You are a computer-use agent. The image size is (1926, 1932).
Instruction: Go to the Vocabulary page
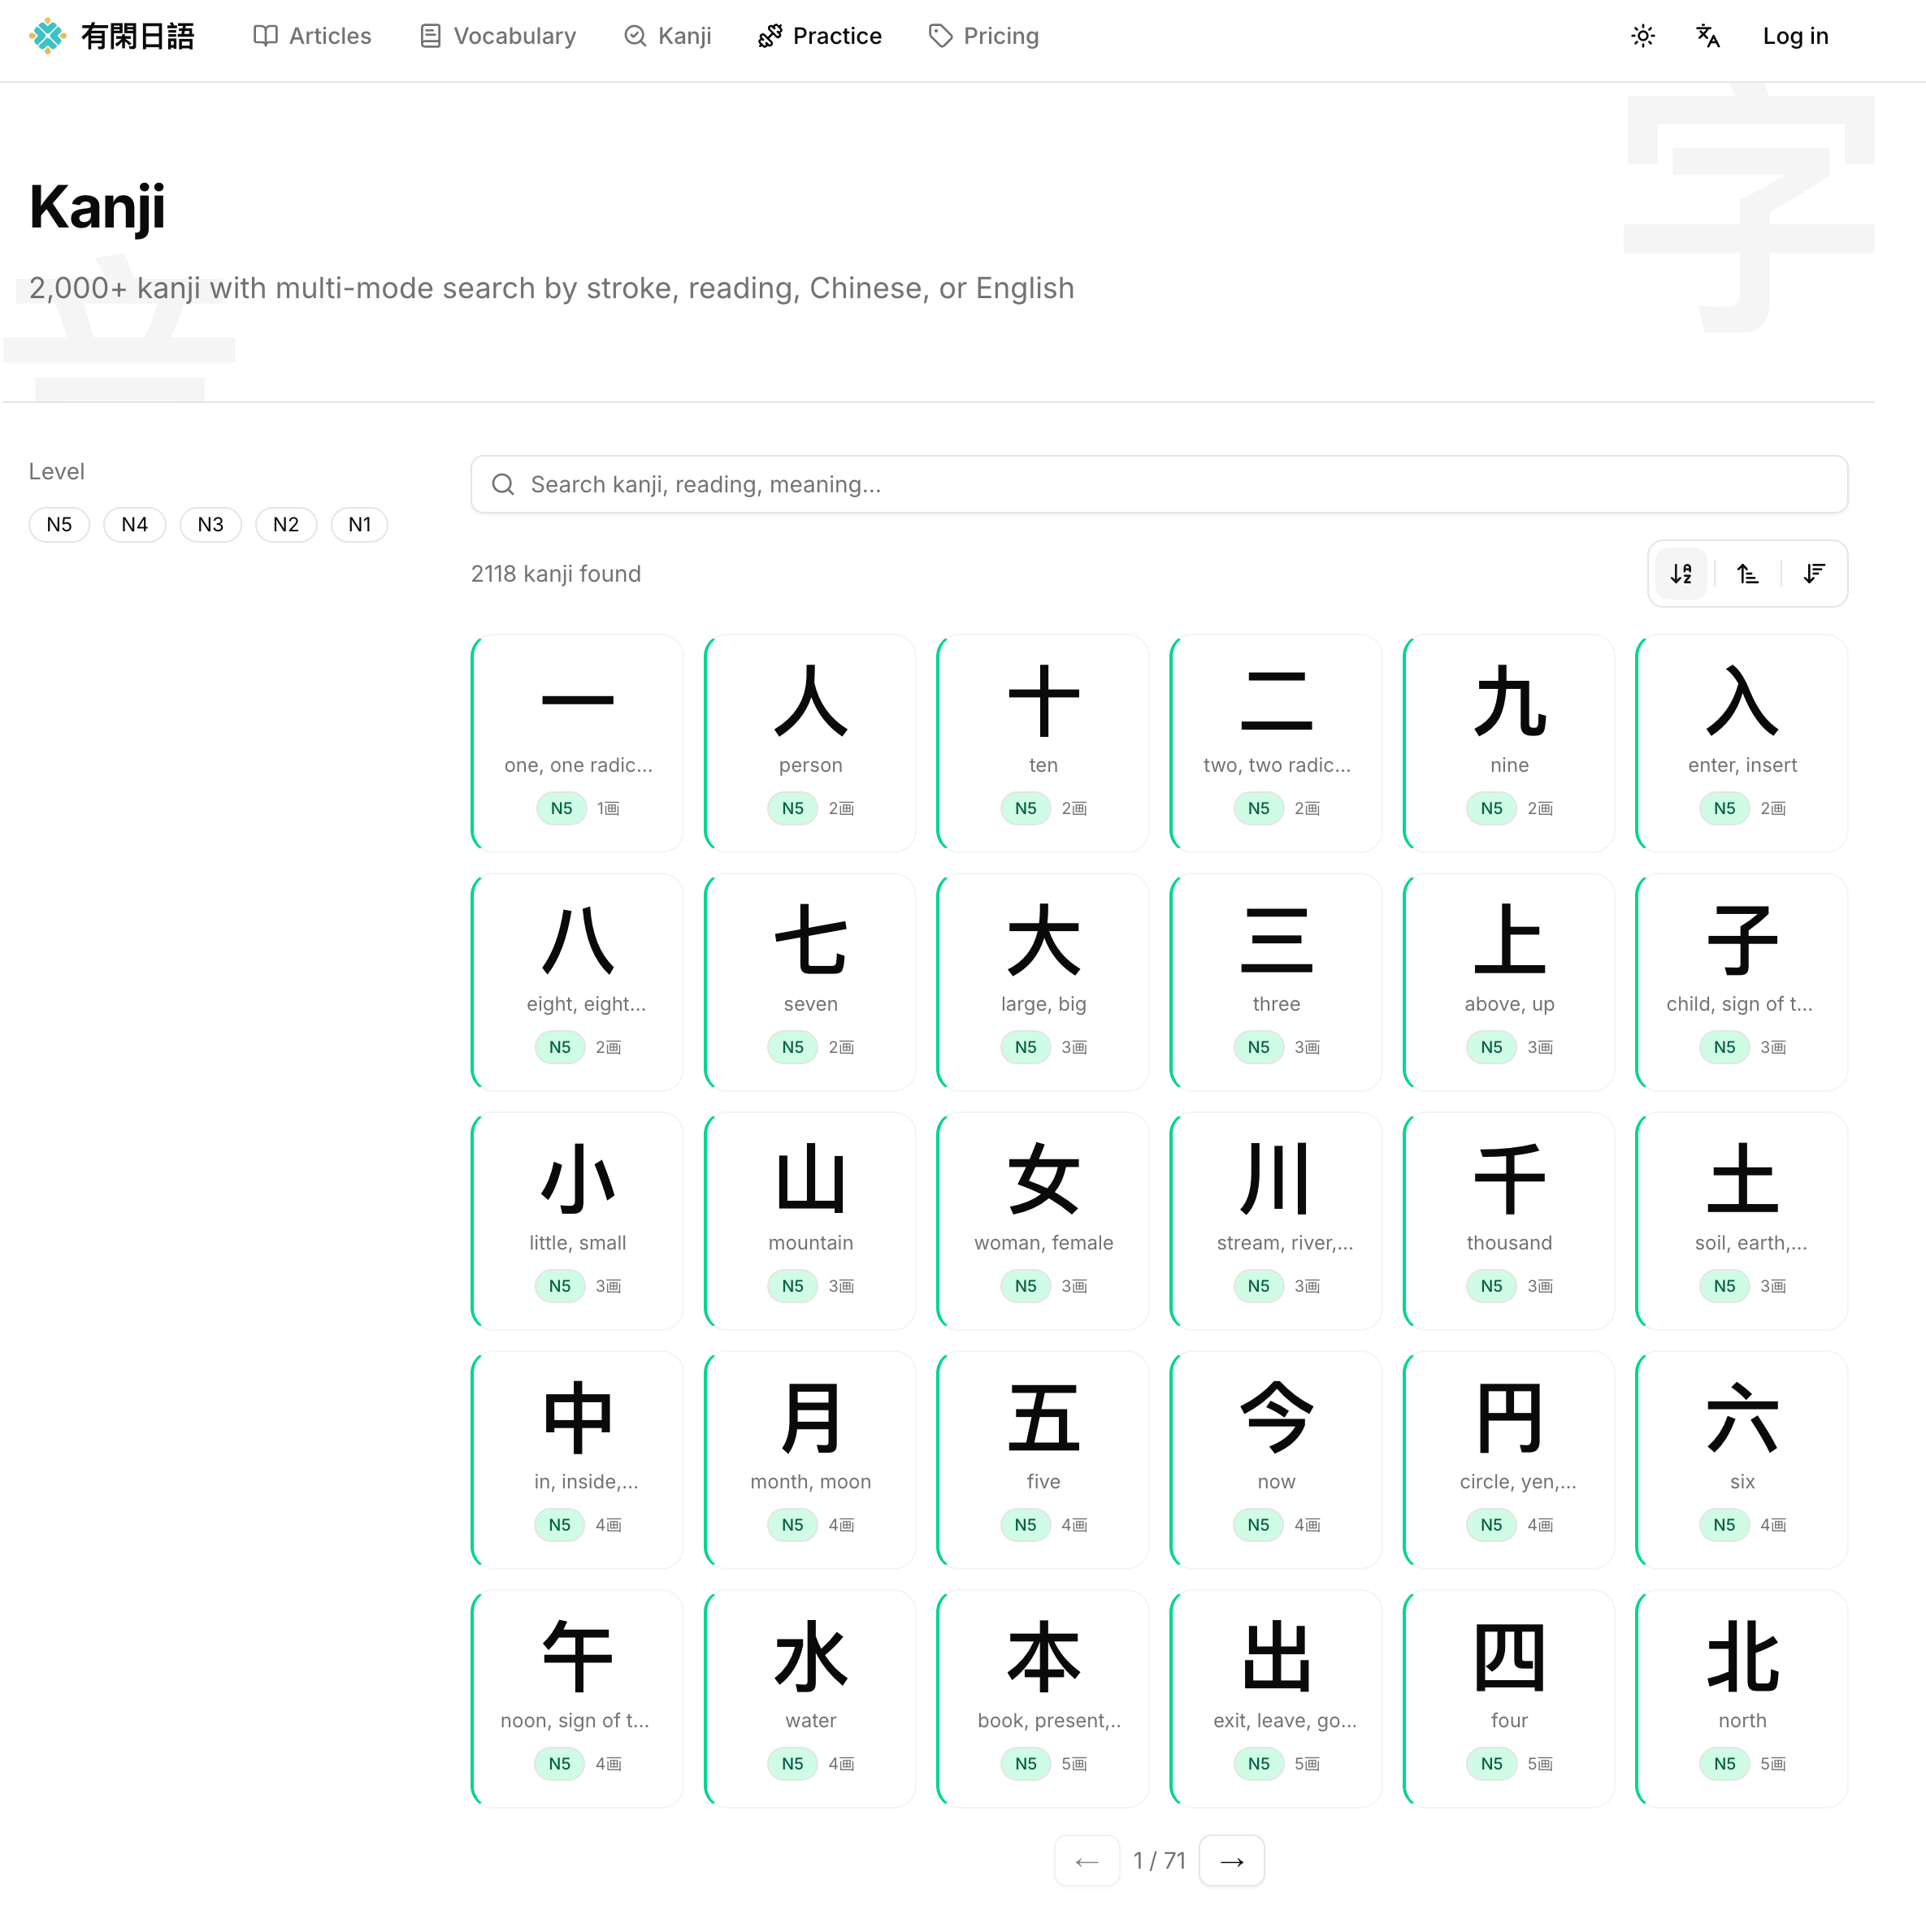(x=497, y=36)
